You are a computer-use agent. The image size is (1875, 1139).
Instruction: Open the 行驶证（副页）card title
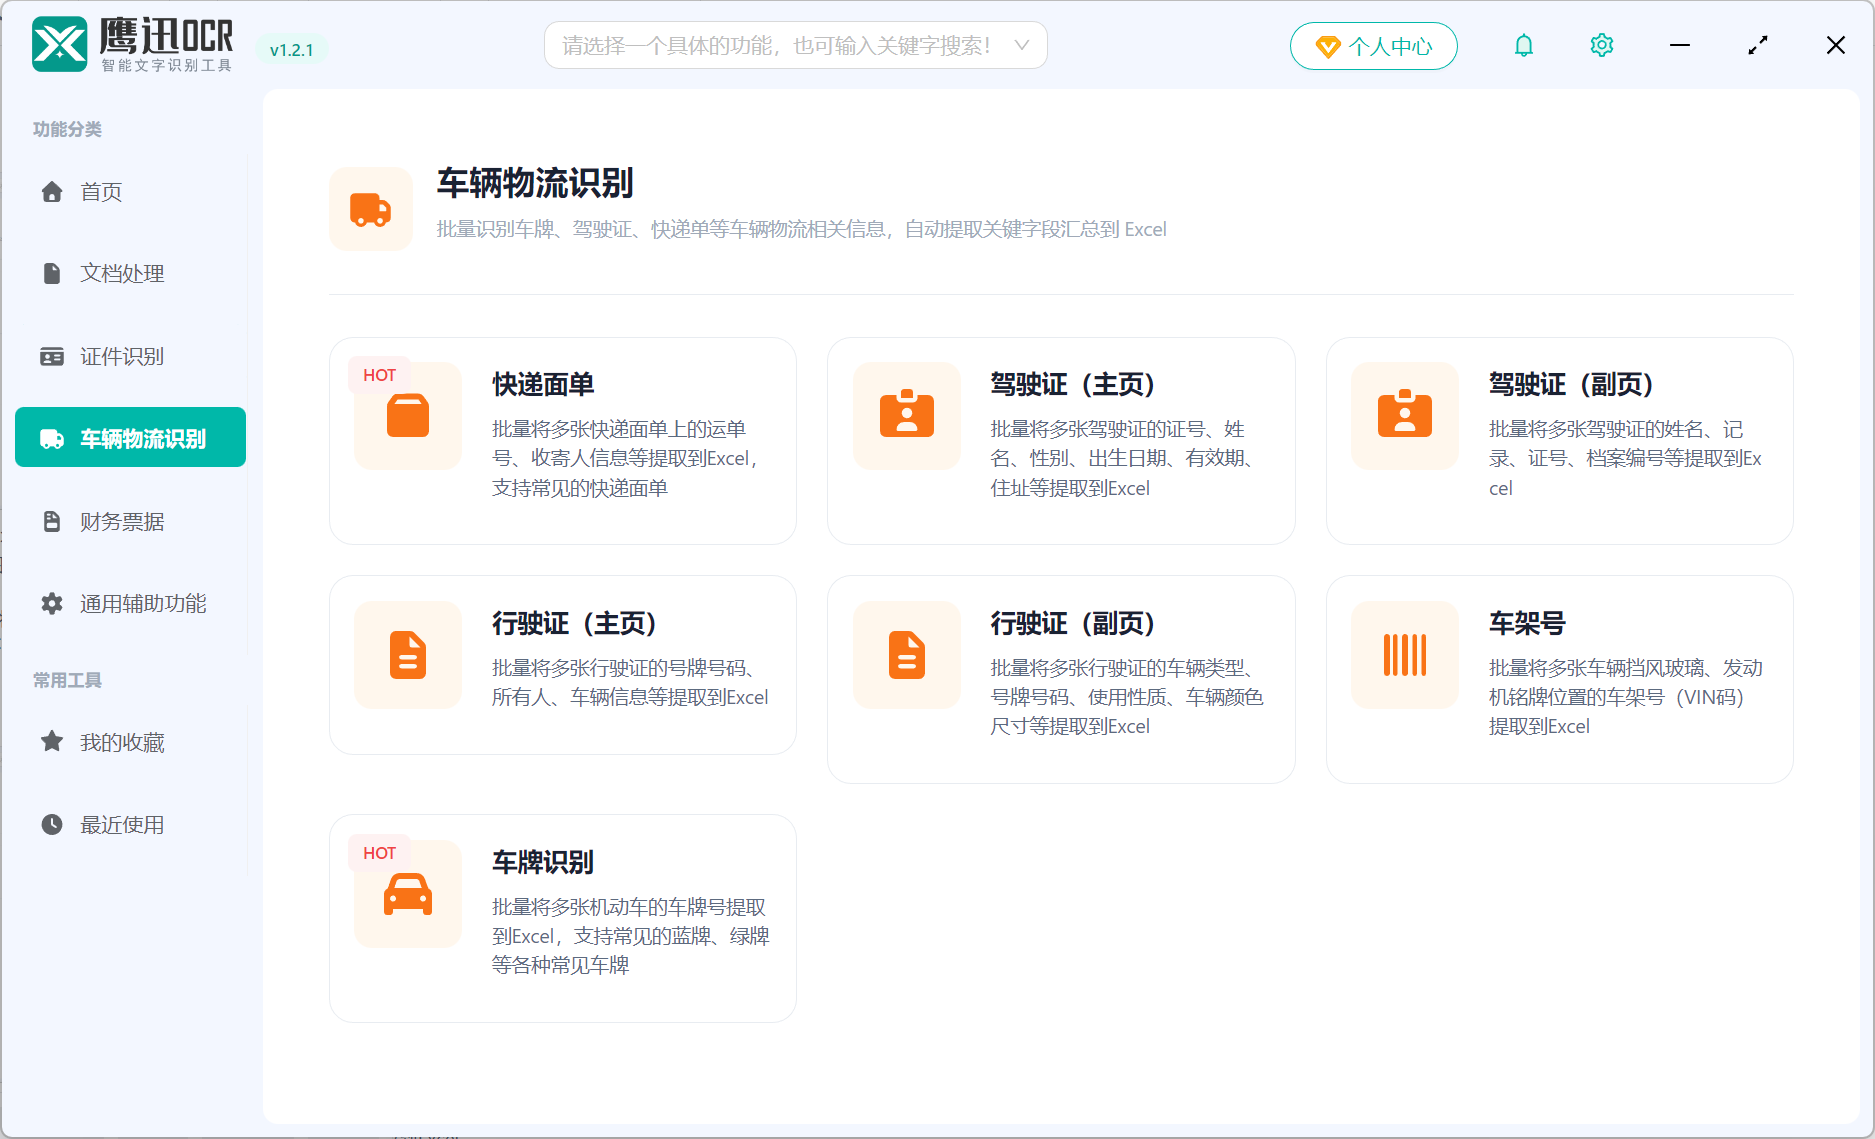coord(1072,623)
